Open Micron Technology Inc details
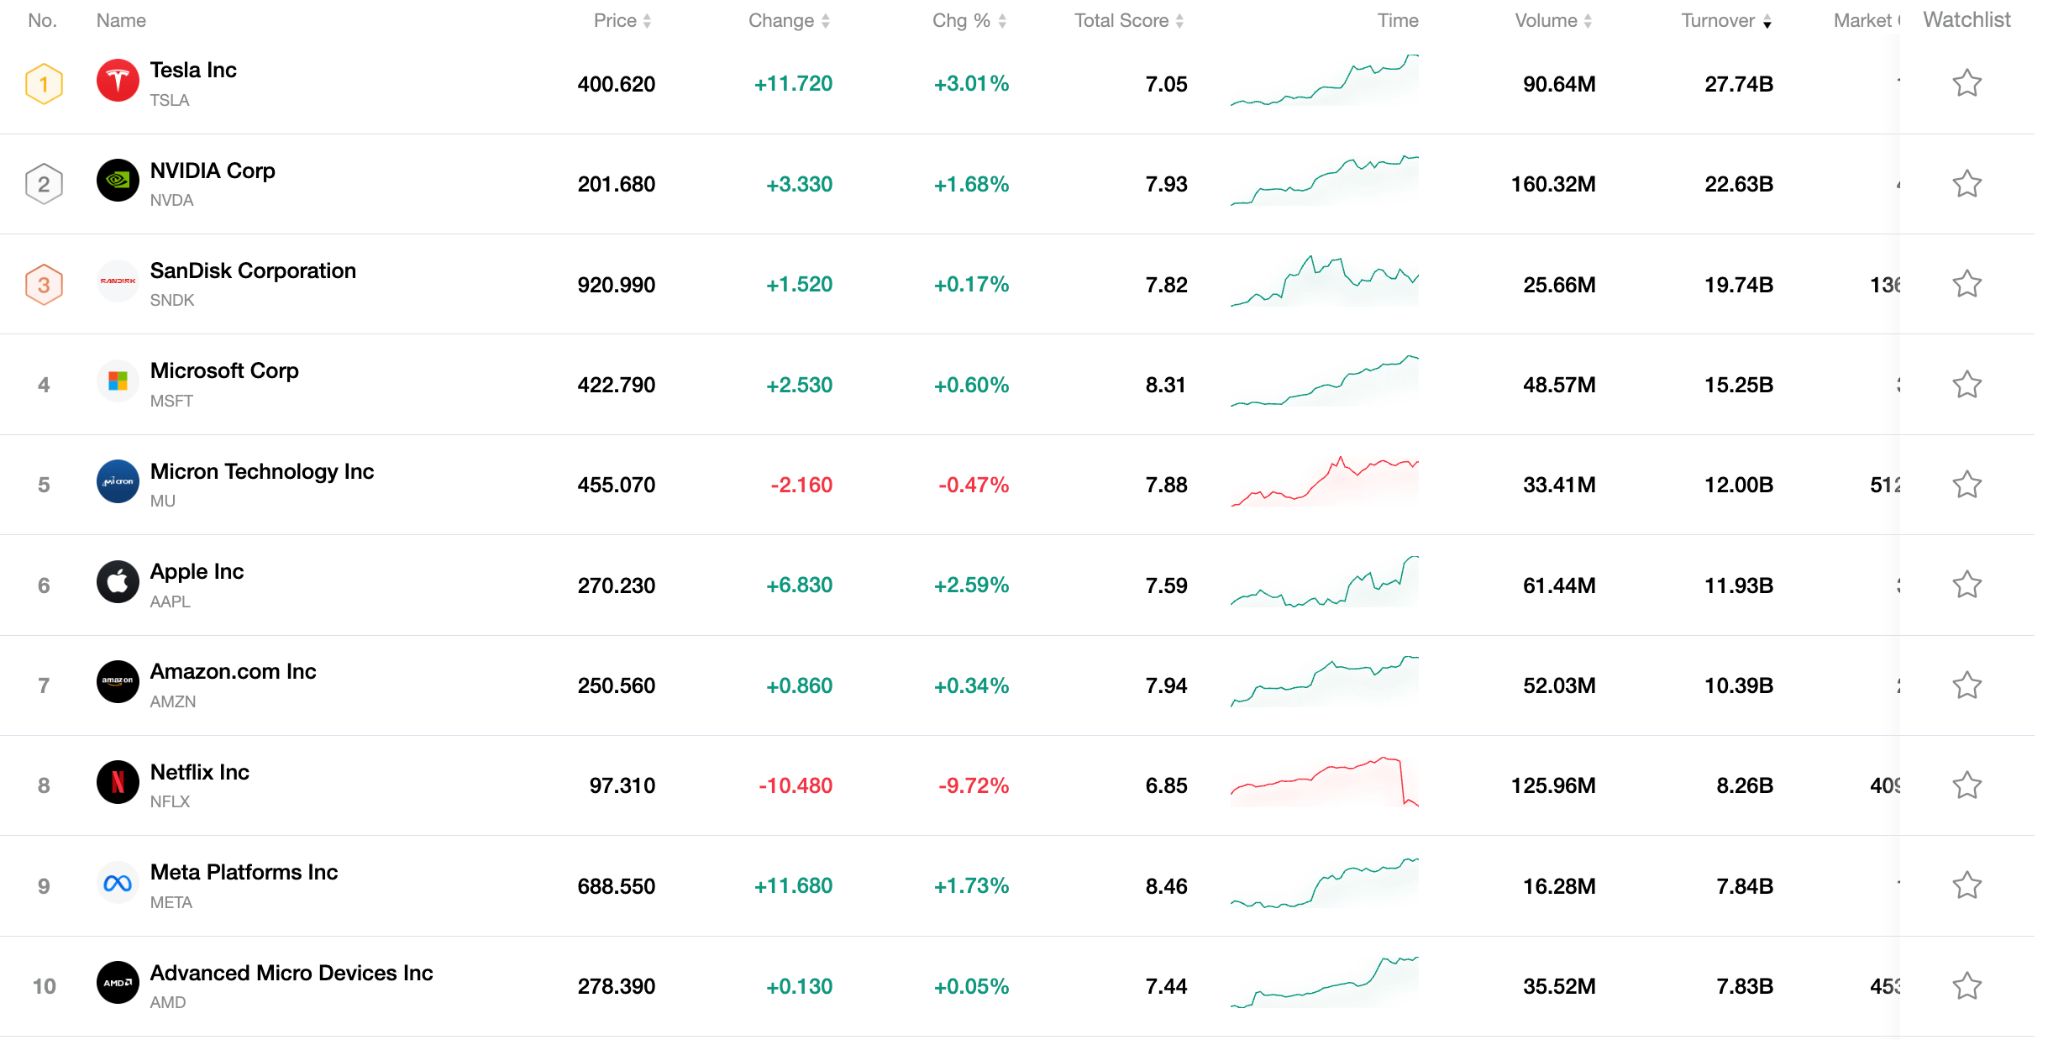 pos(262,471)
